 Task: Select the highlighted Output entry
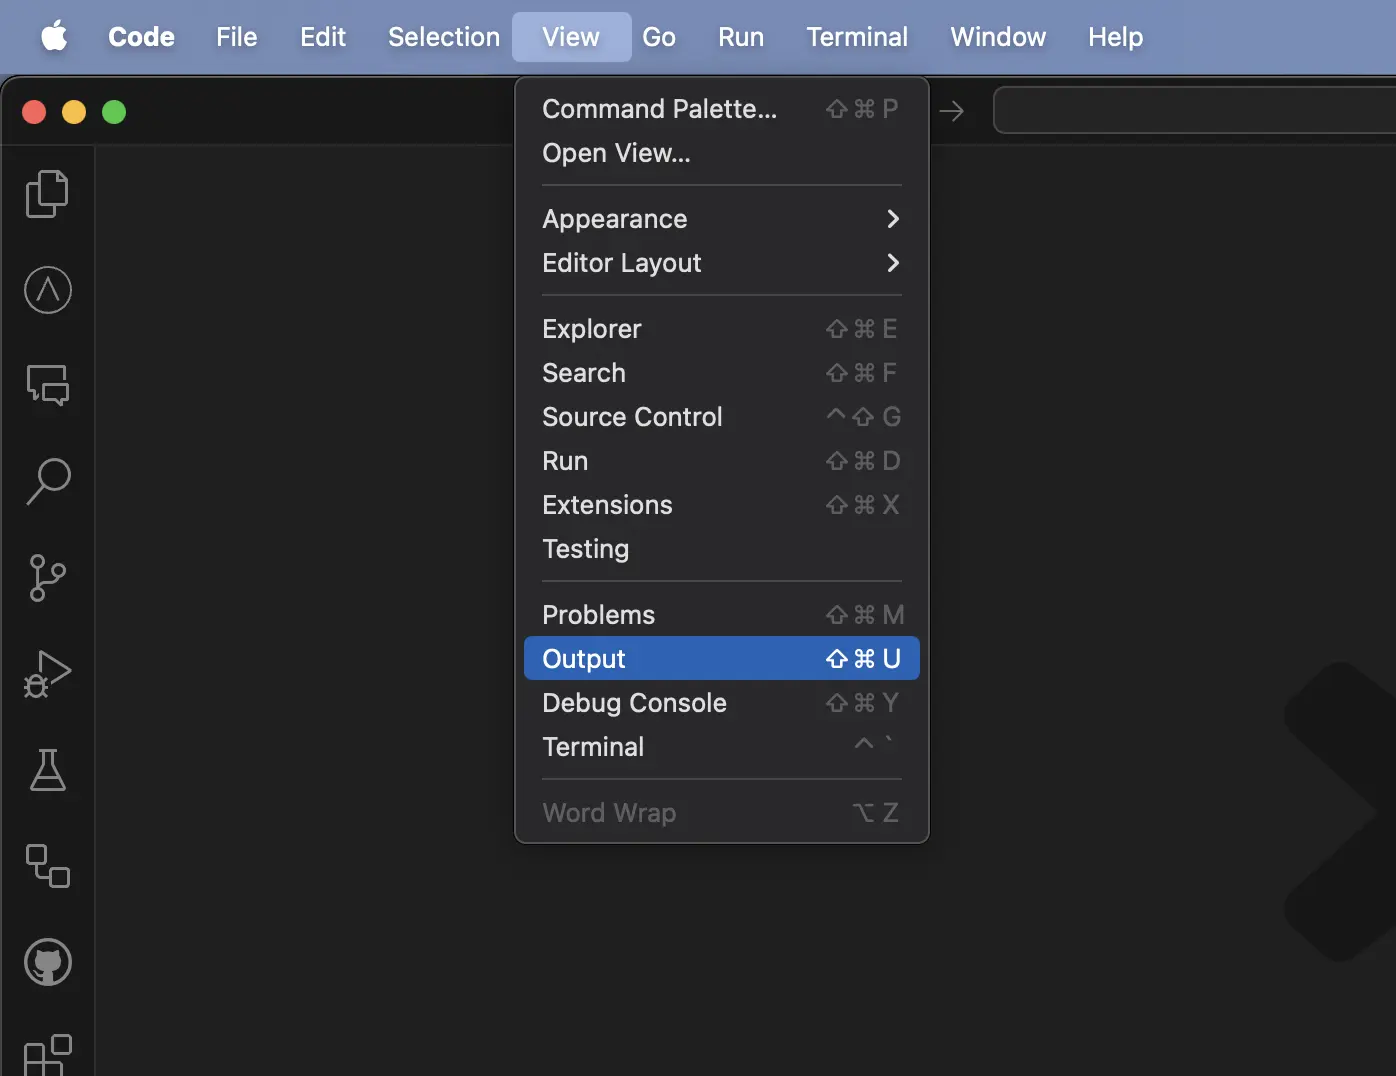(721, 659)
